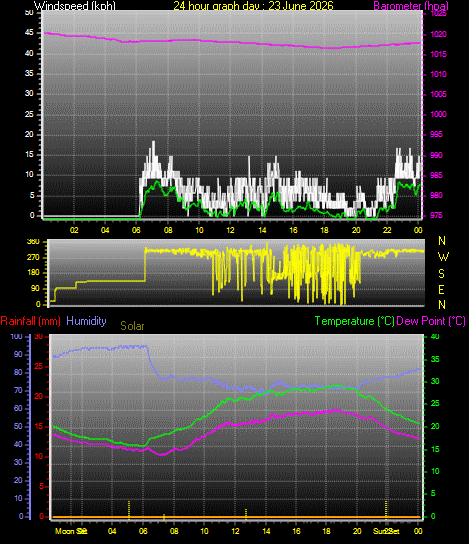Click the 45 windspeed scale value
469x544 pixels.
coord(29,33)
